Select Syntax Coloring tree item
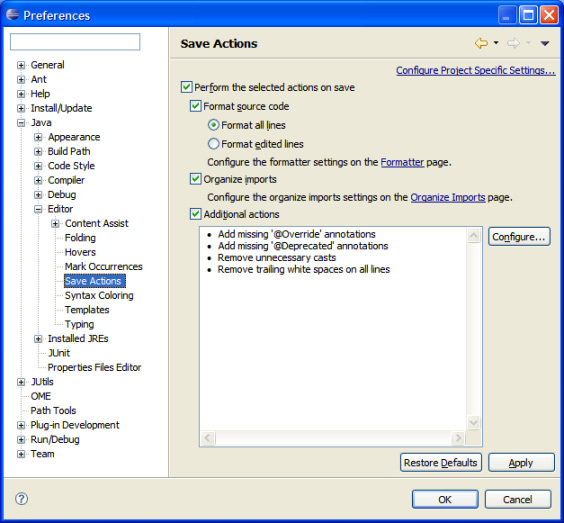 tap(99, 295)
